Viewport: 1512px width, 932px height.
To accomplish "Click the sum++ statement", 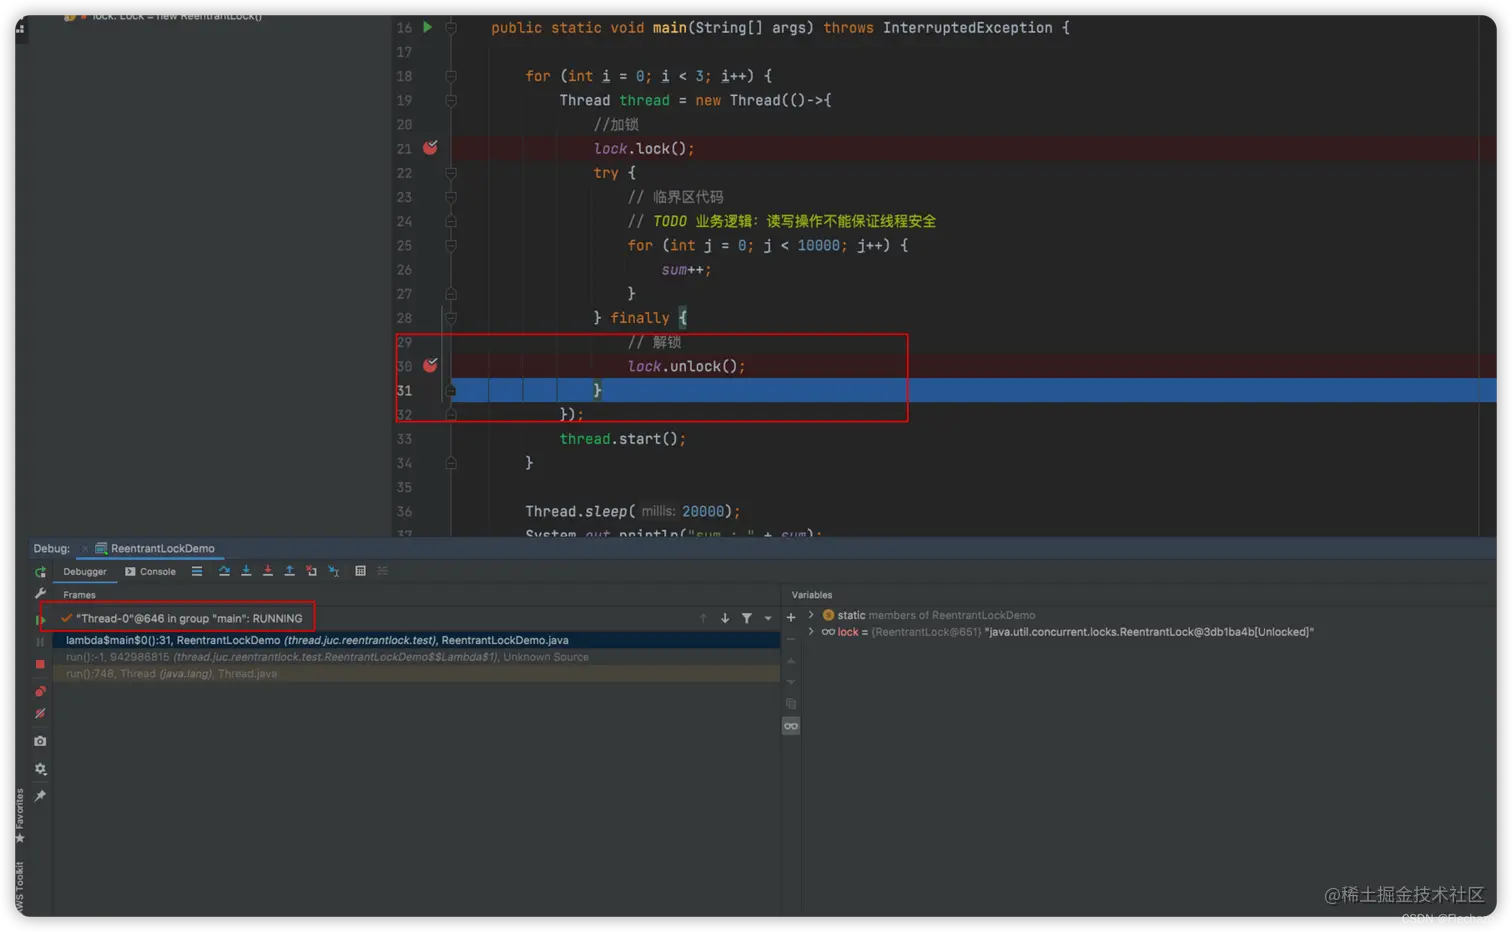I will pos(686,270).
